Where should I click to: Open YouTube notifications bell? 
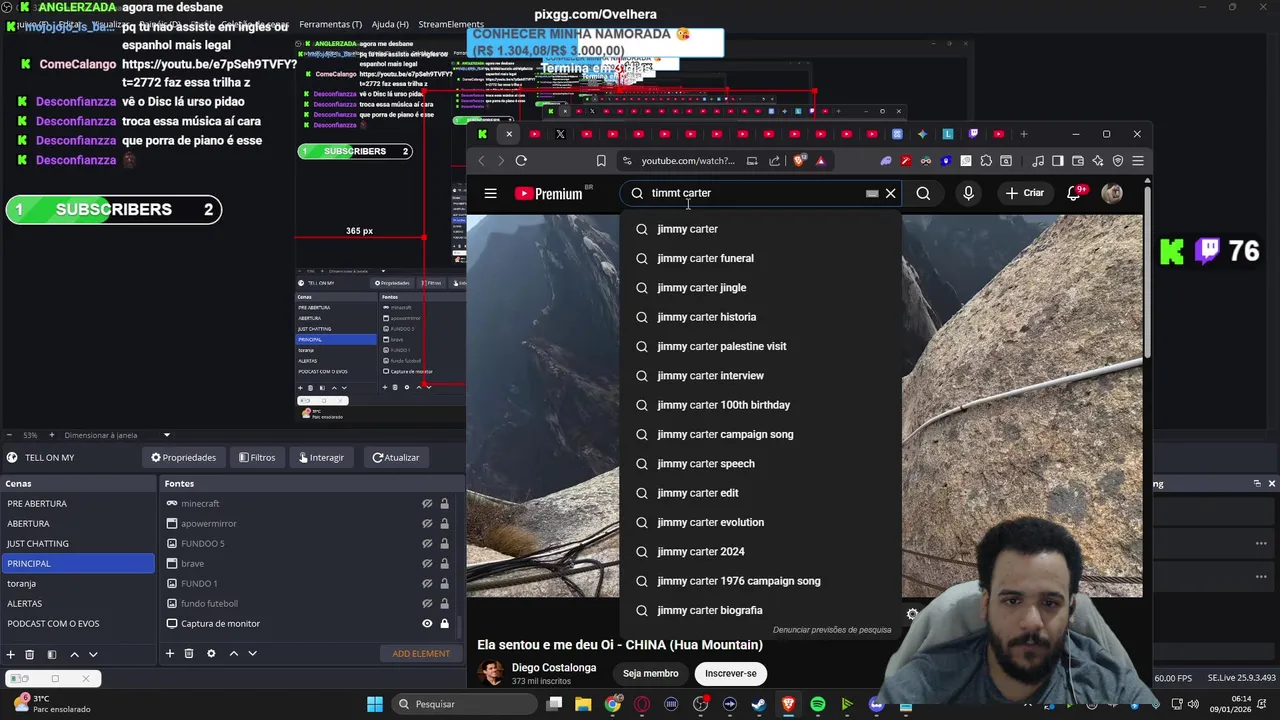[x=1074, y=193]
